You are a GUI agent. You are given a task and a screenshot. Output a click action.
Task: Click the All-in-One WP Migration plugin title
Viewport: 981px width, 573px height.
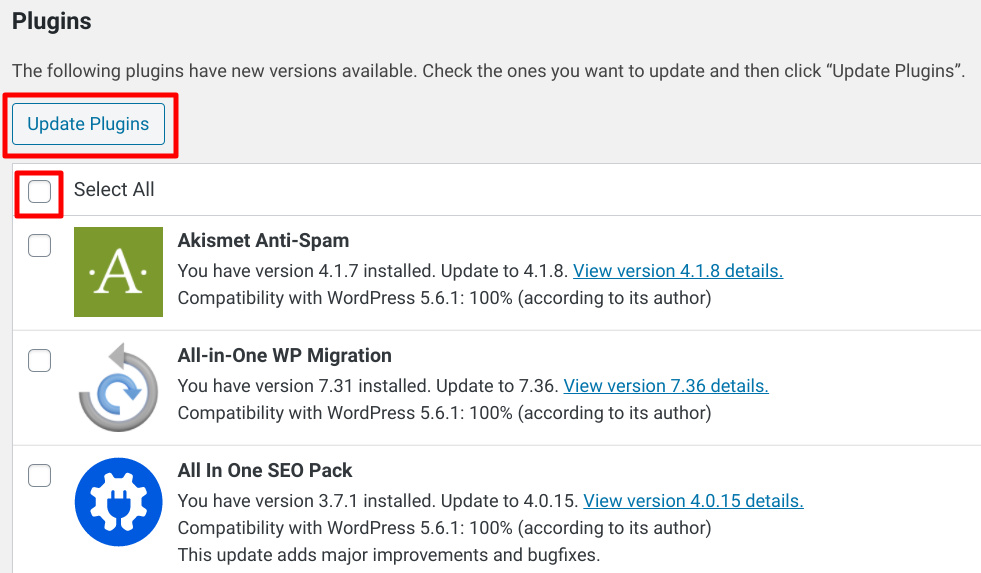pos(285,355)
